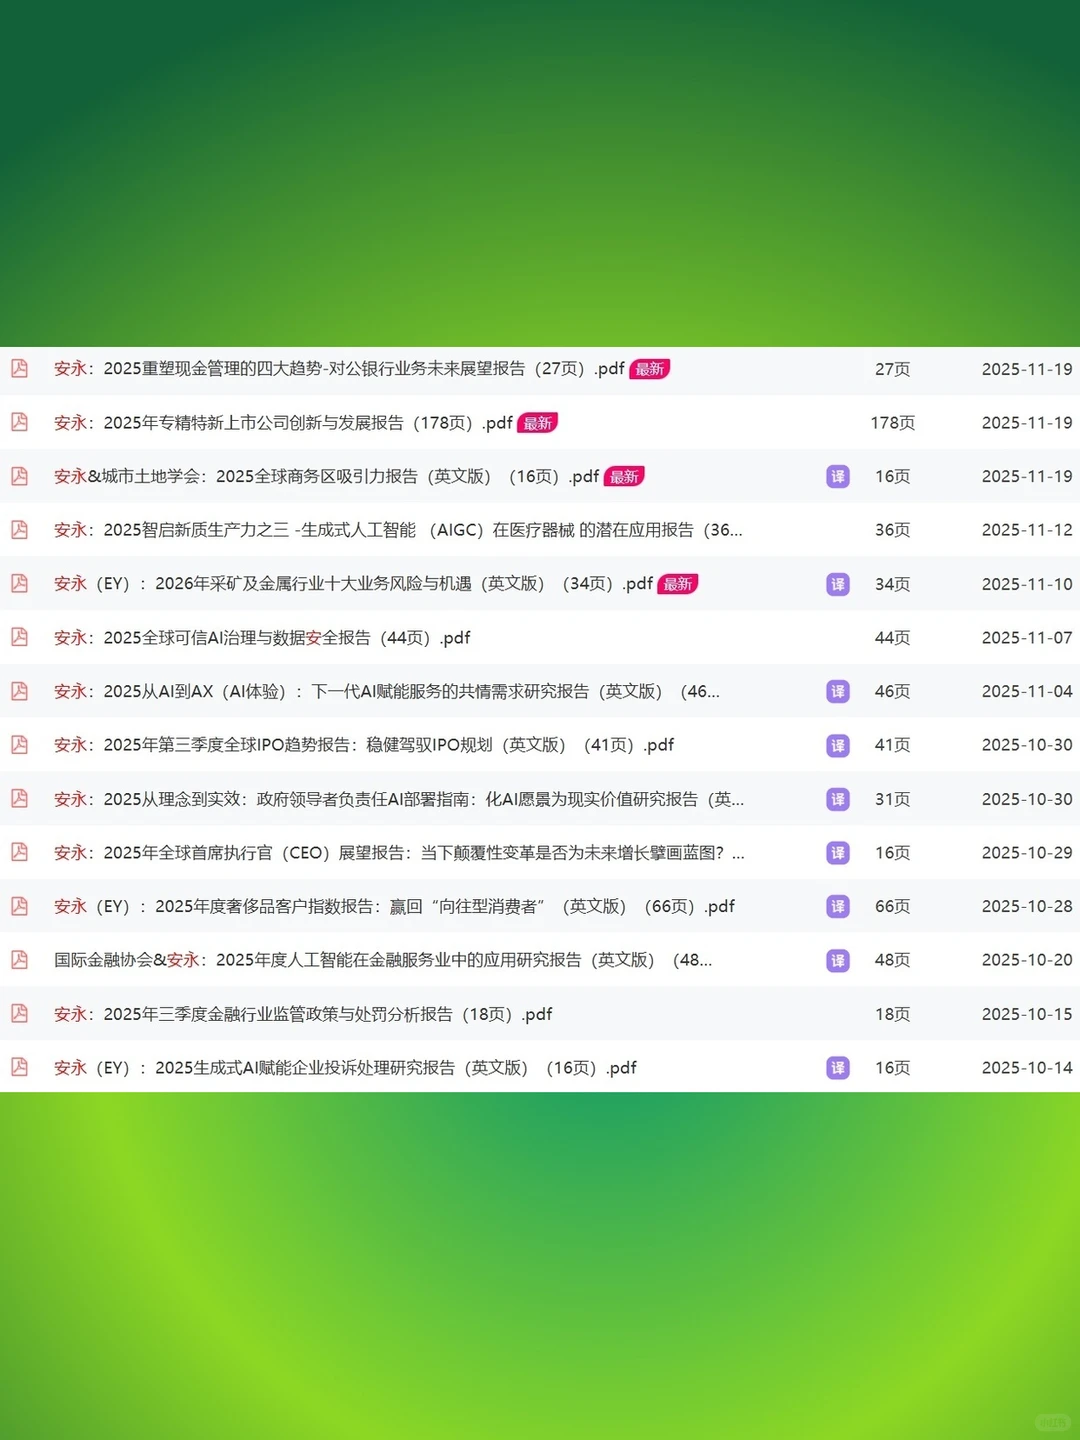
Task: Click the 27页 page count indicator
Action: click(x=892, y=369)
